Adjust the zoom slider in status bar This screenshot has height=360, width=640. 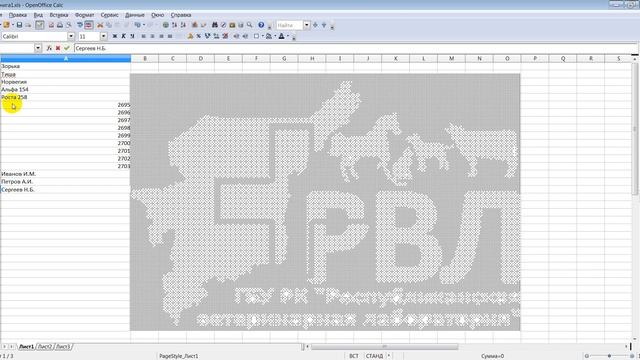pos(609,356)
